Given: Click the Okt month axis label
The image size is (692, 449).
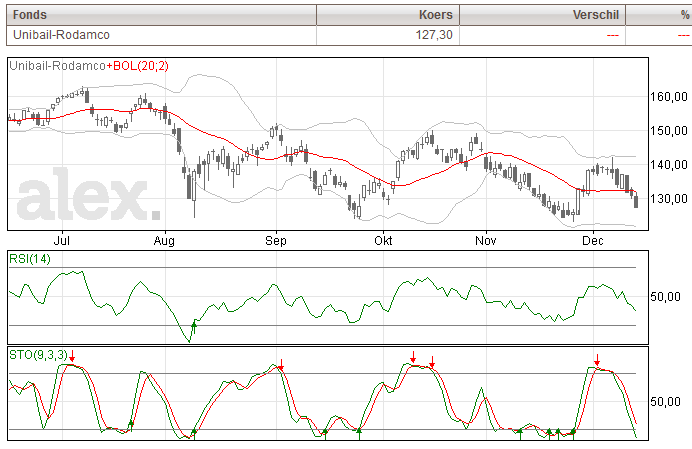Looking at the screenshot, I should pyautogui.click(x=383, y=241).
